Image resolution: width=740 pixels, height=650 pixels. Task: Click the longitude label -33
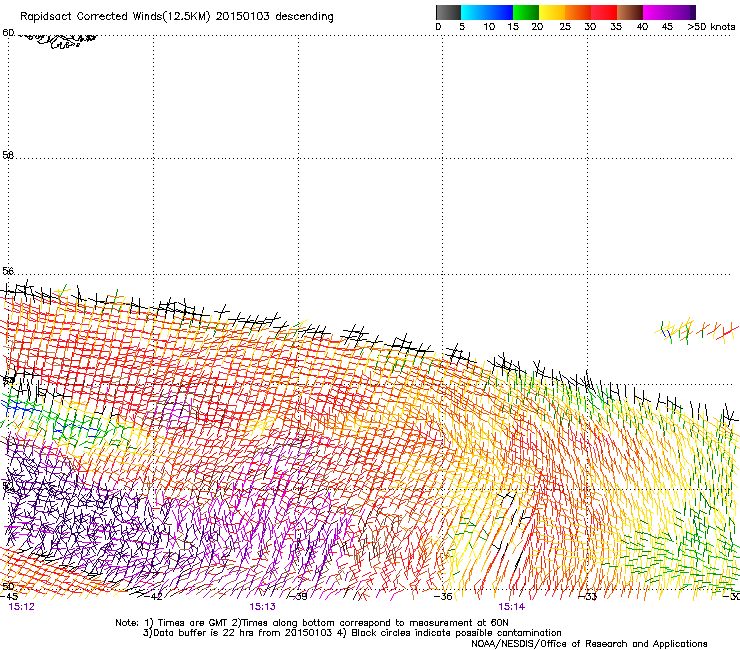pyautogui.click(x=589, y=597)
